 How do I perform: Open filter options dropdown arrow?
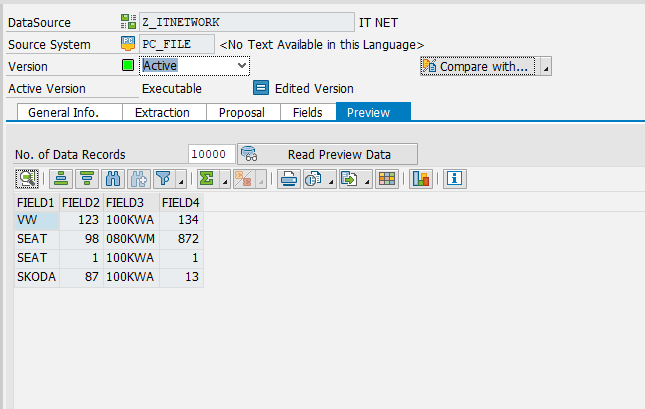(181, 179)
